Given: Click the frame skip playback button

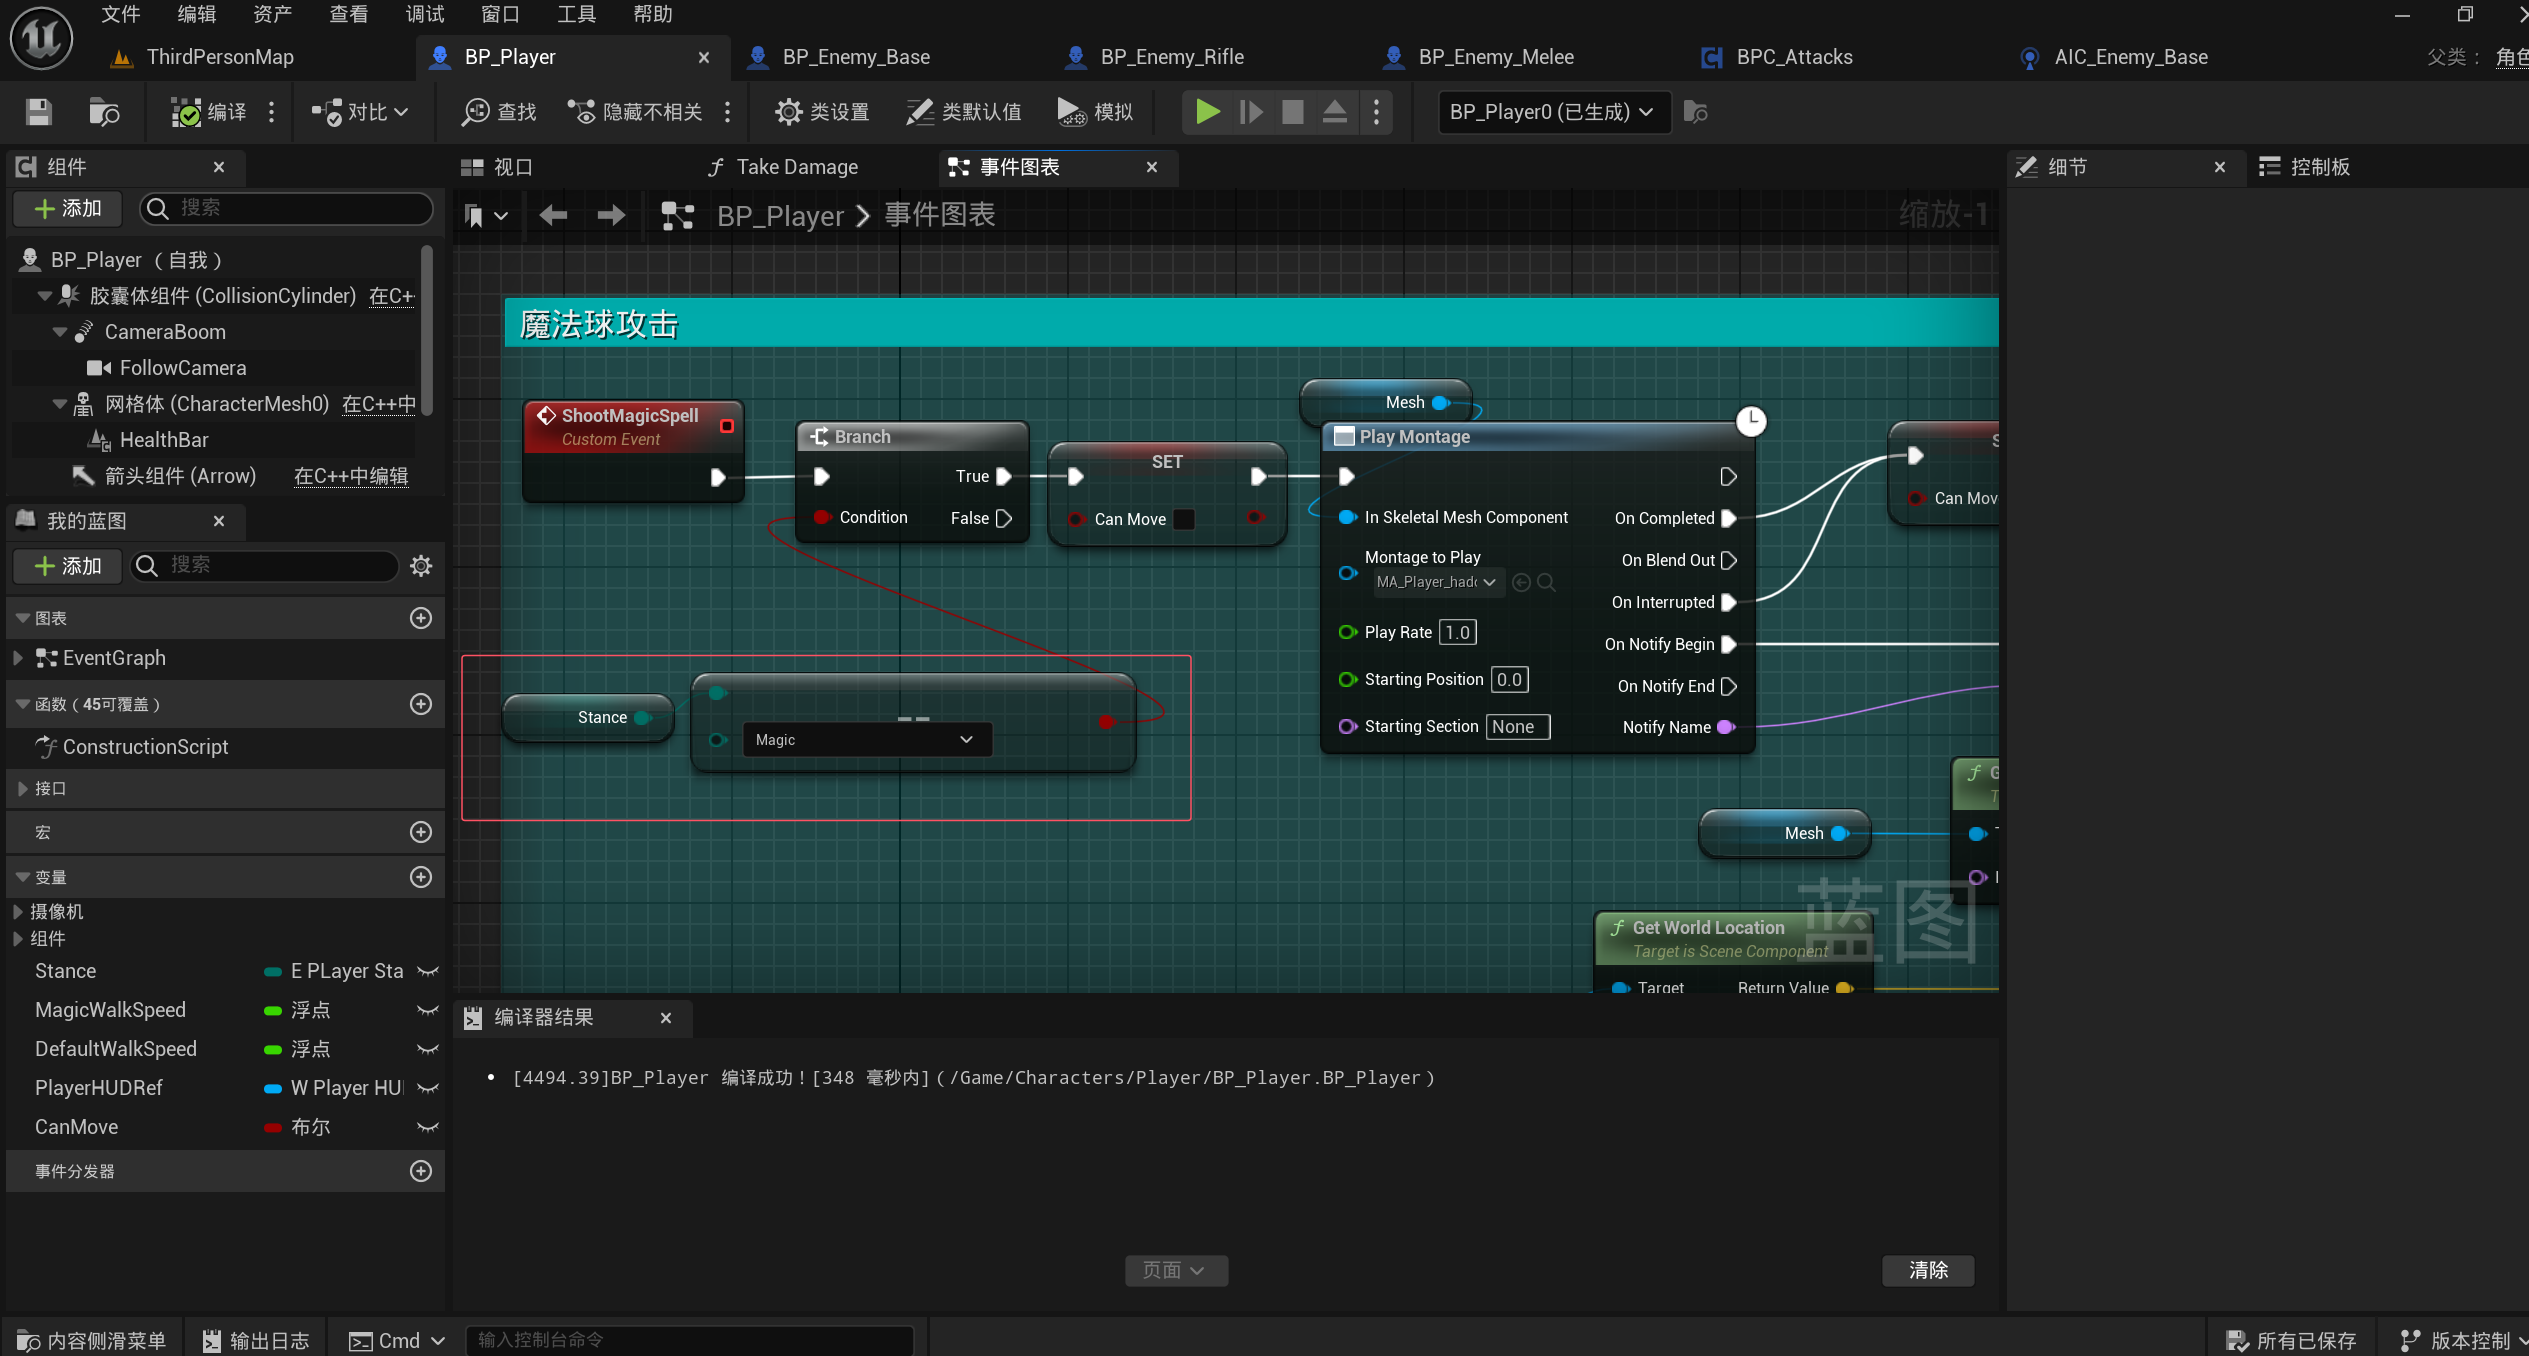Looking at the screenshot, I should [x=1250, y=112].
